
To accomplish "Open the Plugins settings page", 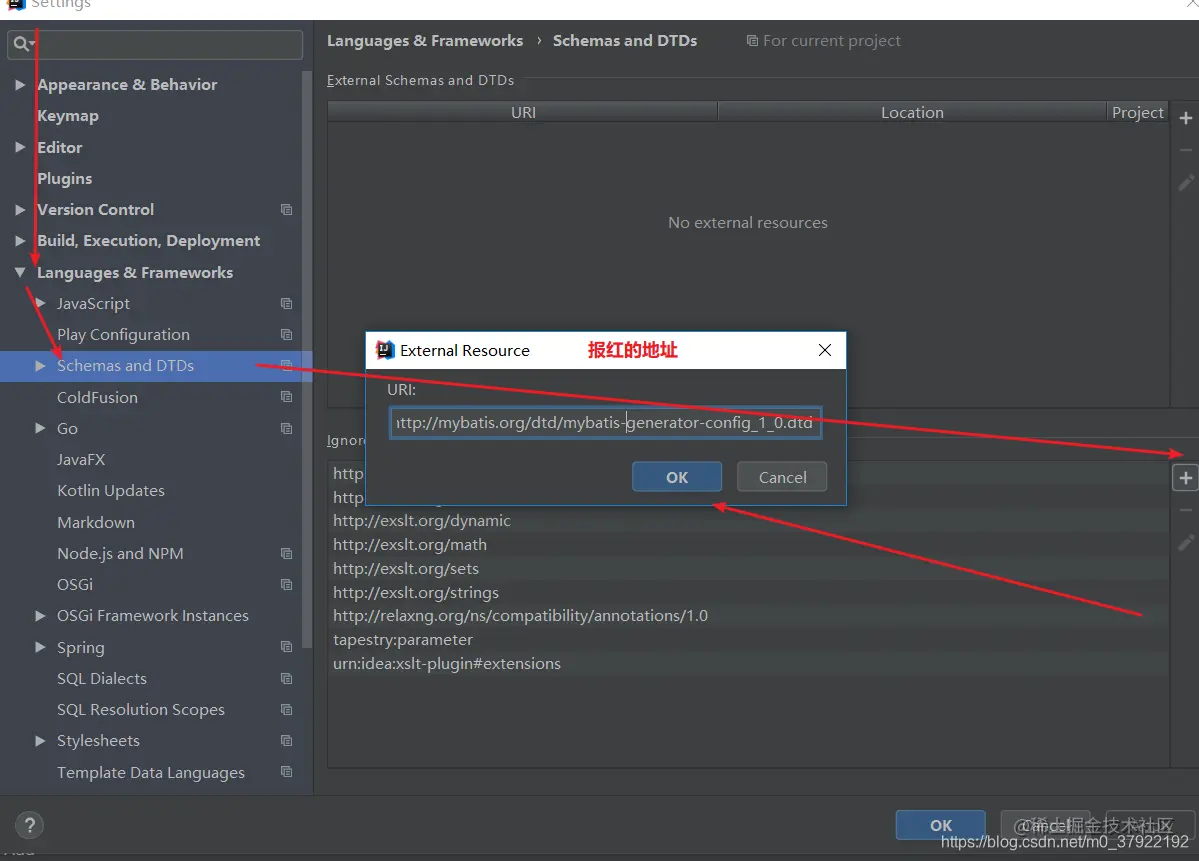I will (64, 178).
